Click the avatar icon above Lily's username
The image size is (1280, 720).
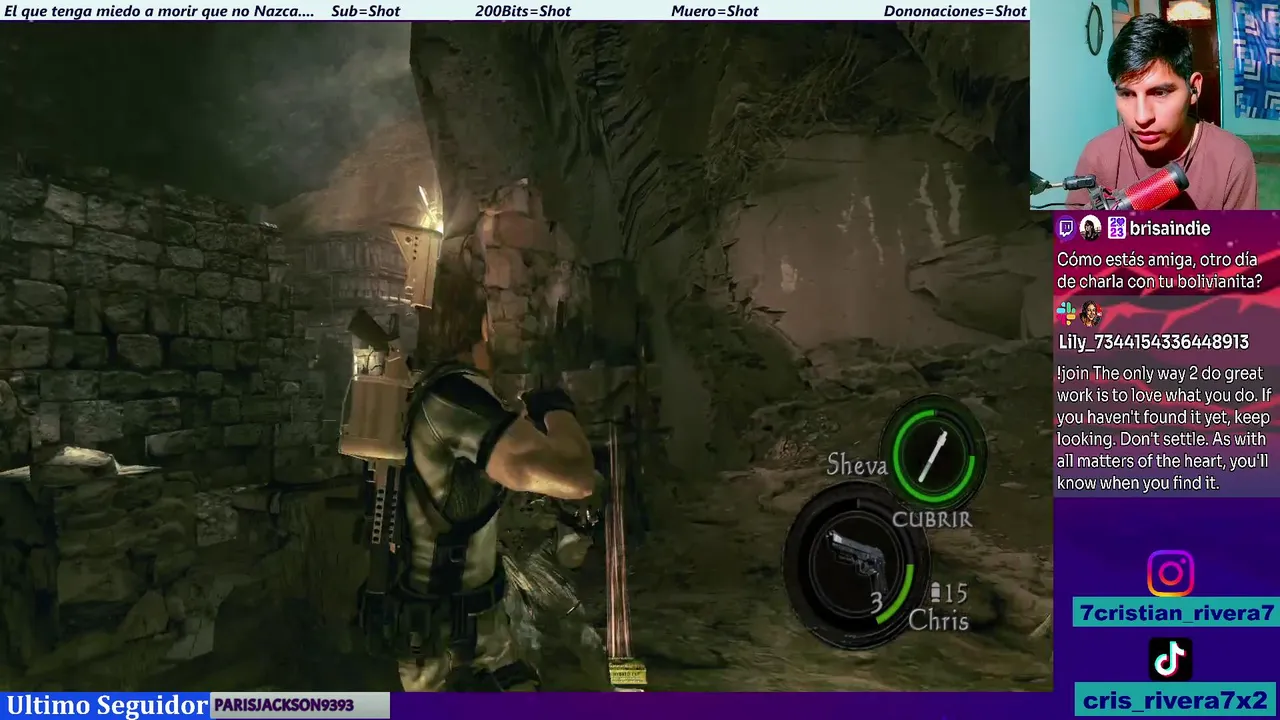point(1091,314)
